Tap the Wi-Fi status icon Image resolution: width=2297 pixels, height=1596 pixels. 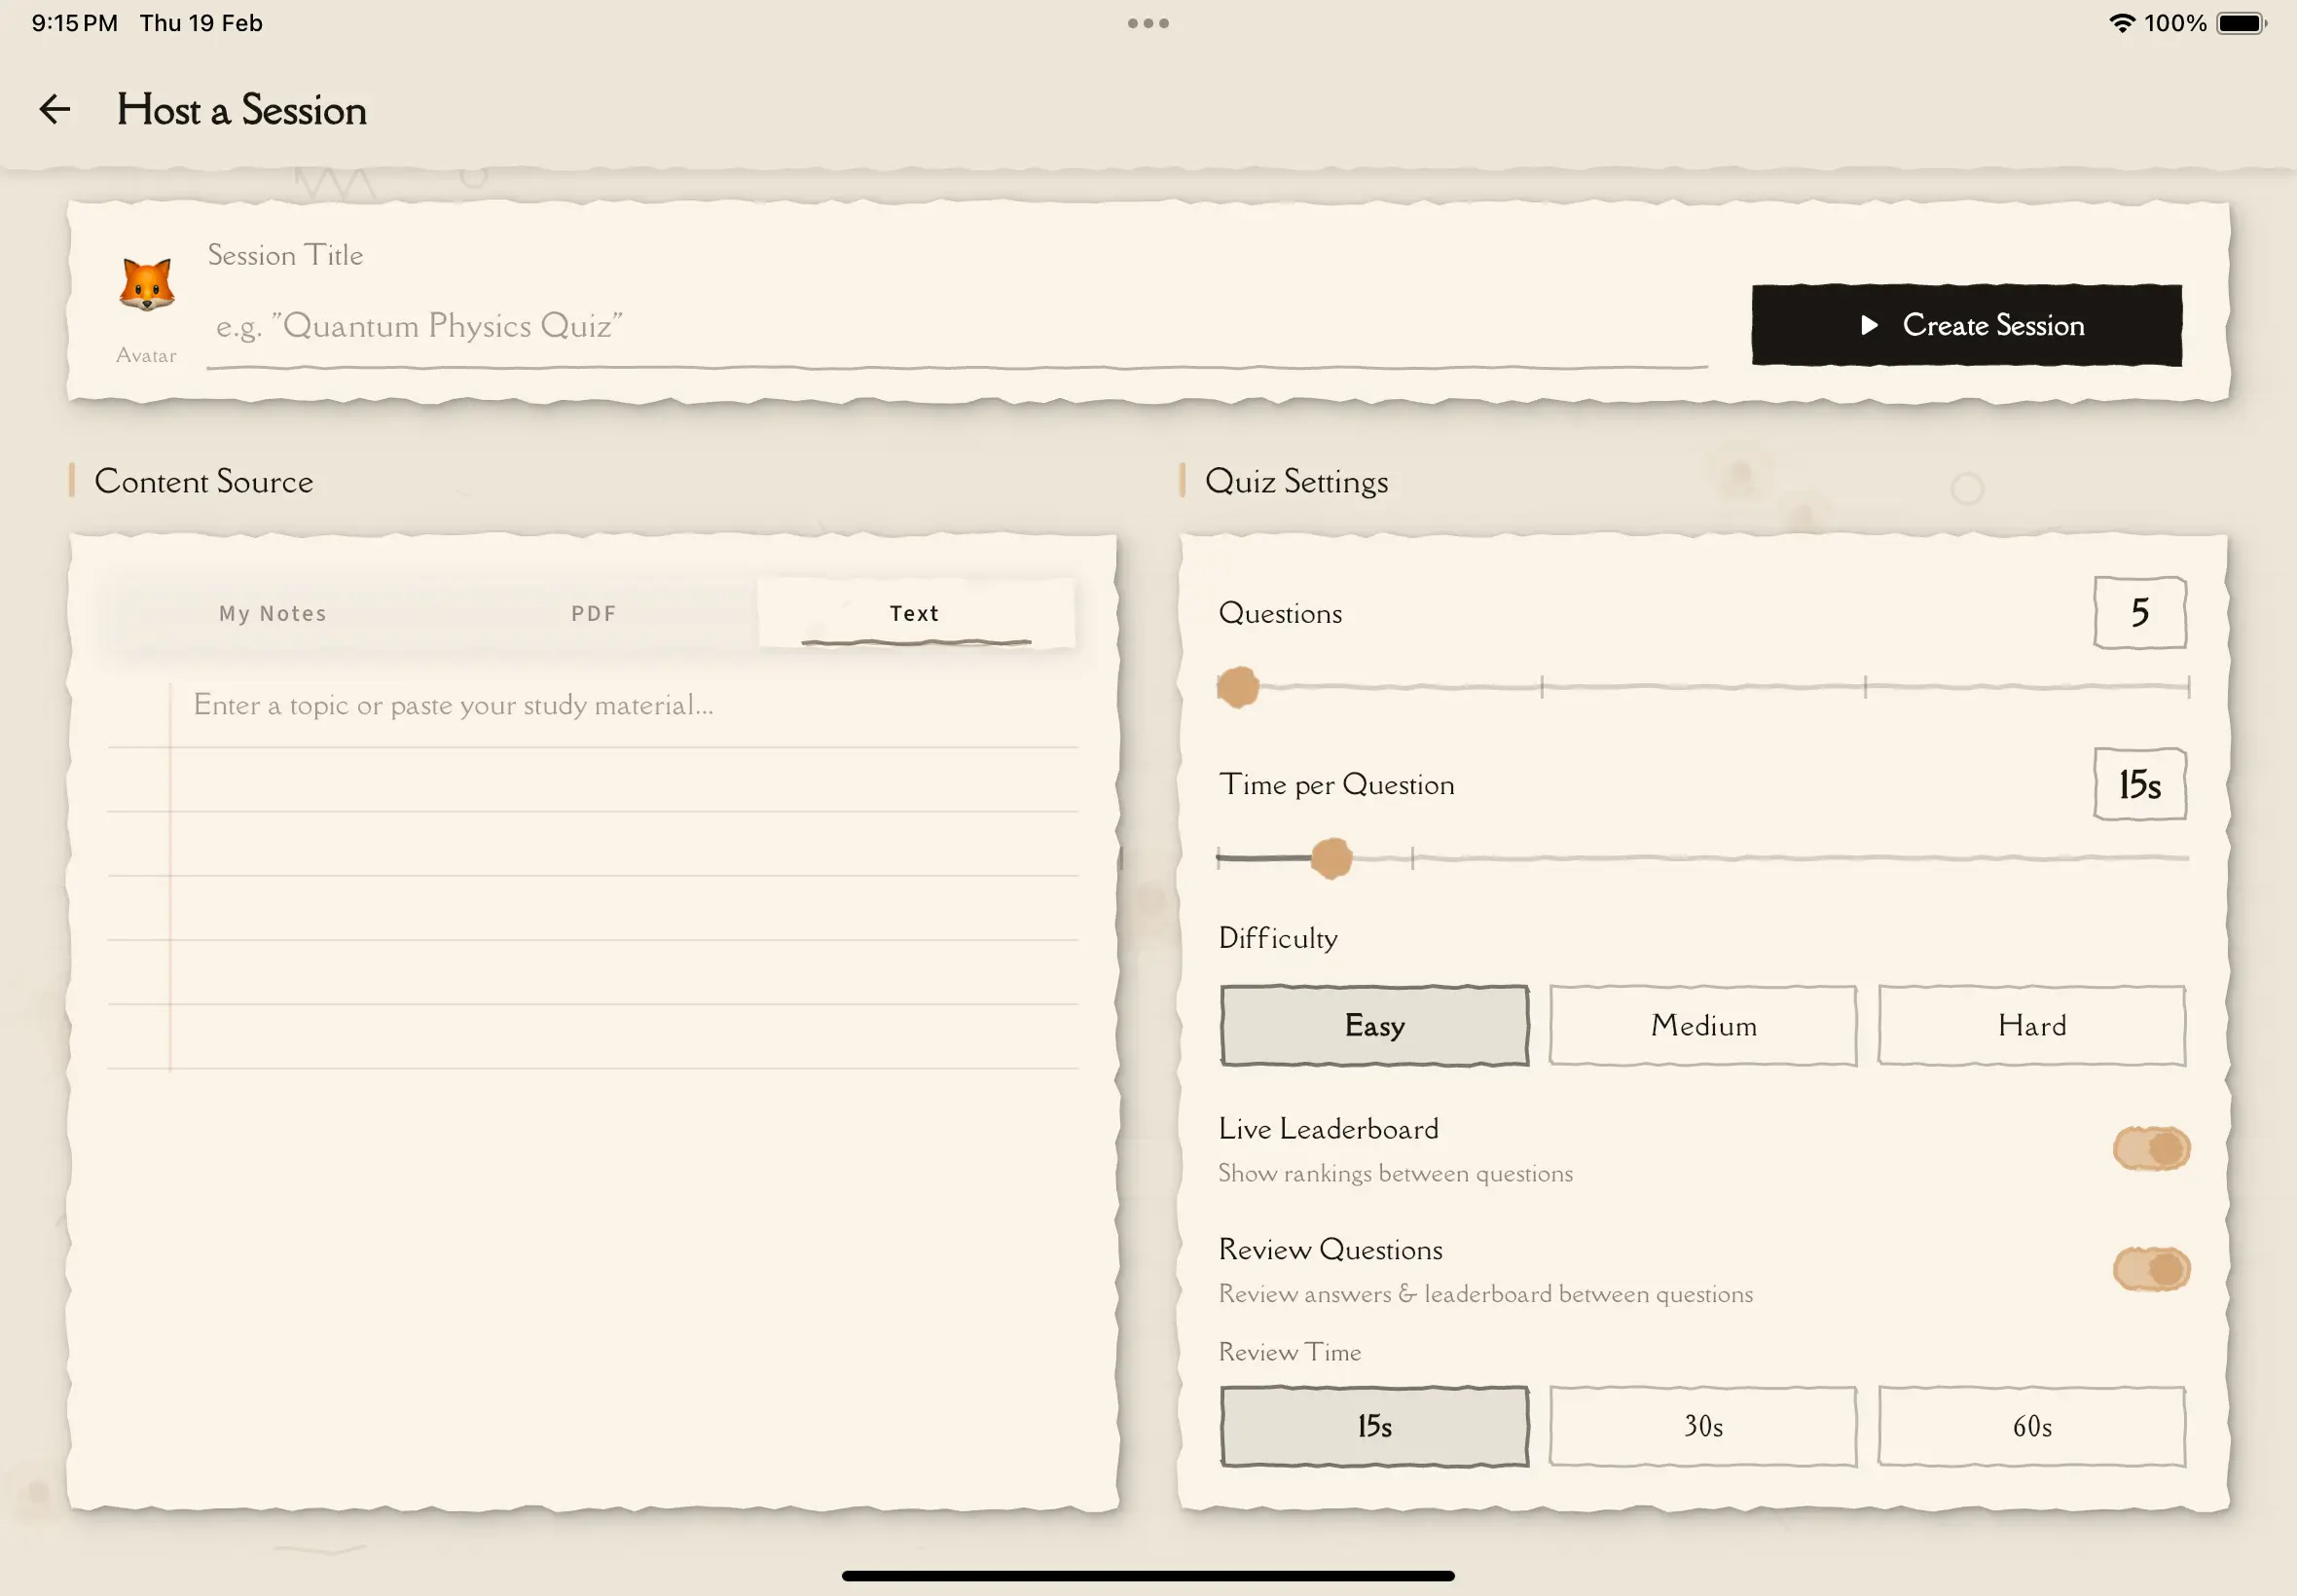pos(2120,23)
